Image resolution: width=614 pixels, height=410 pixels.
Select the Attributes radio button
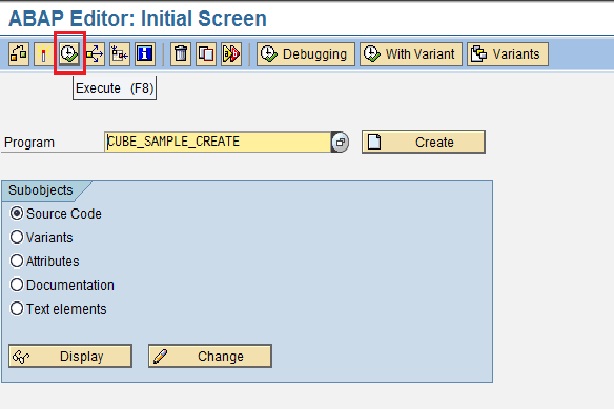pyautogui.click(x=17, y=261)
